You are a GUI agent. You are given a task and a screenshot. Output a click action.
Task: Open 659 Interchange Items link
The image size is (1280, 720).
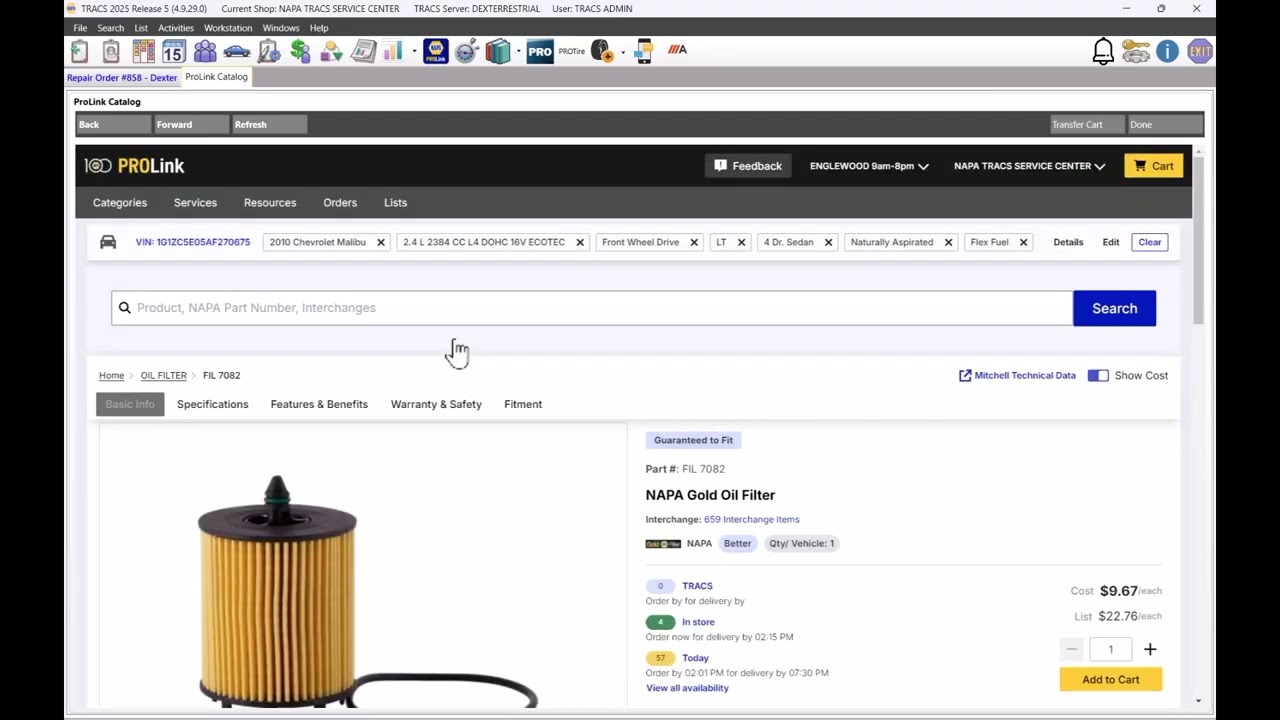click(x=751, y=519)
